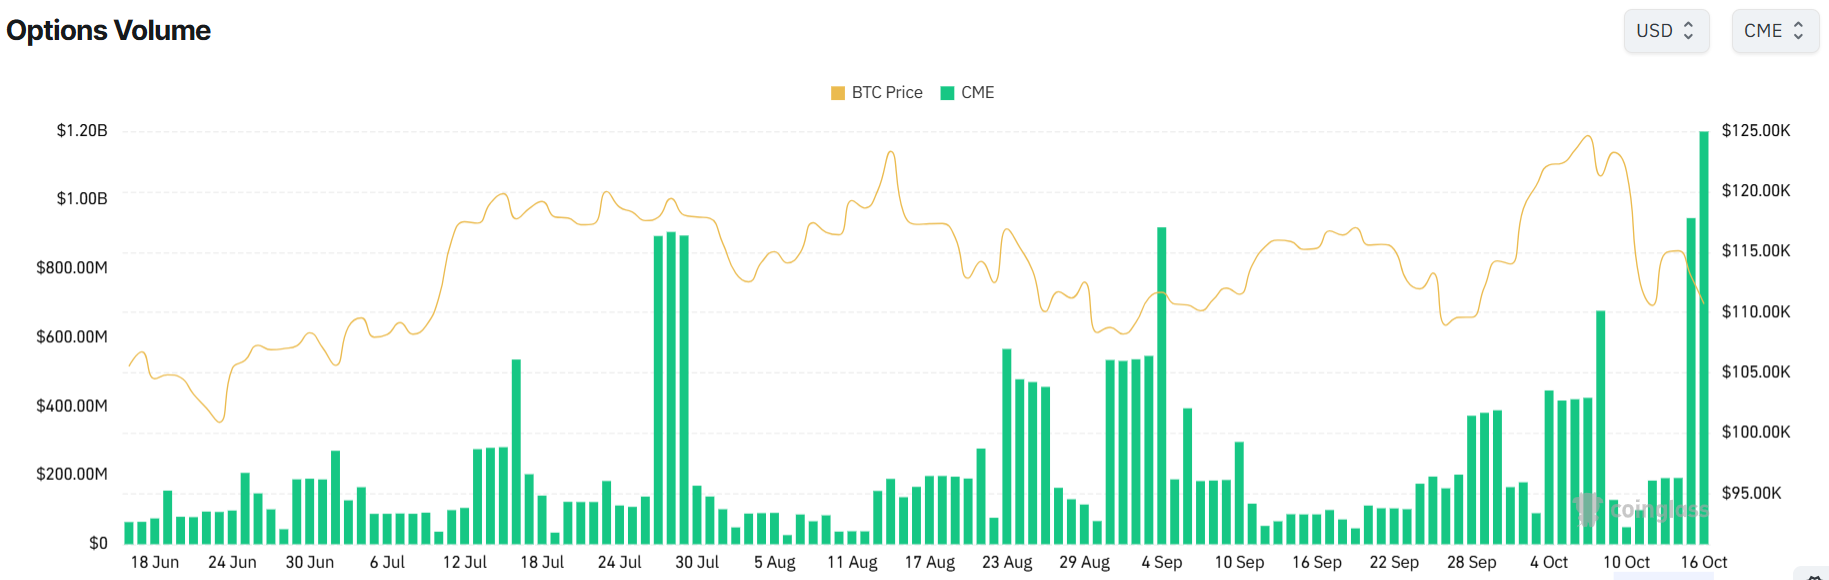The width and height of the screenshot is (1829, 580).
Task: Click the up-down chevron beside USD
Action: tap(1689, 31)
